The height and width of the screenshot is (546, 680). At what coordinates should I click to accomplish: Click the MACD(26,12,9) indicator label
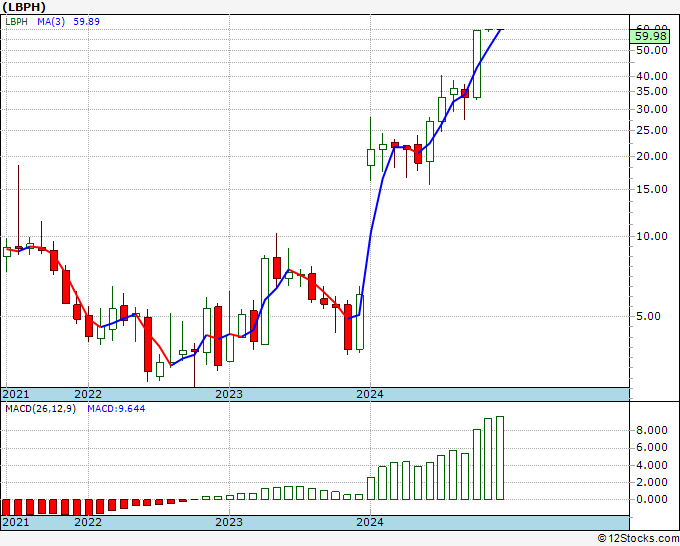coord(40,409)
